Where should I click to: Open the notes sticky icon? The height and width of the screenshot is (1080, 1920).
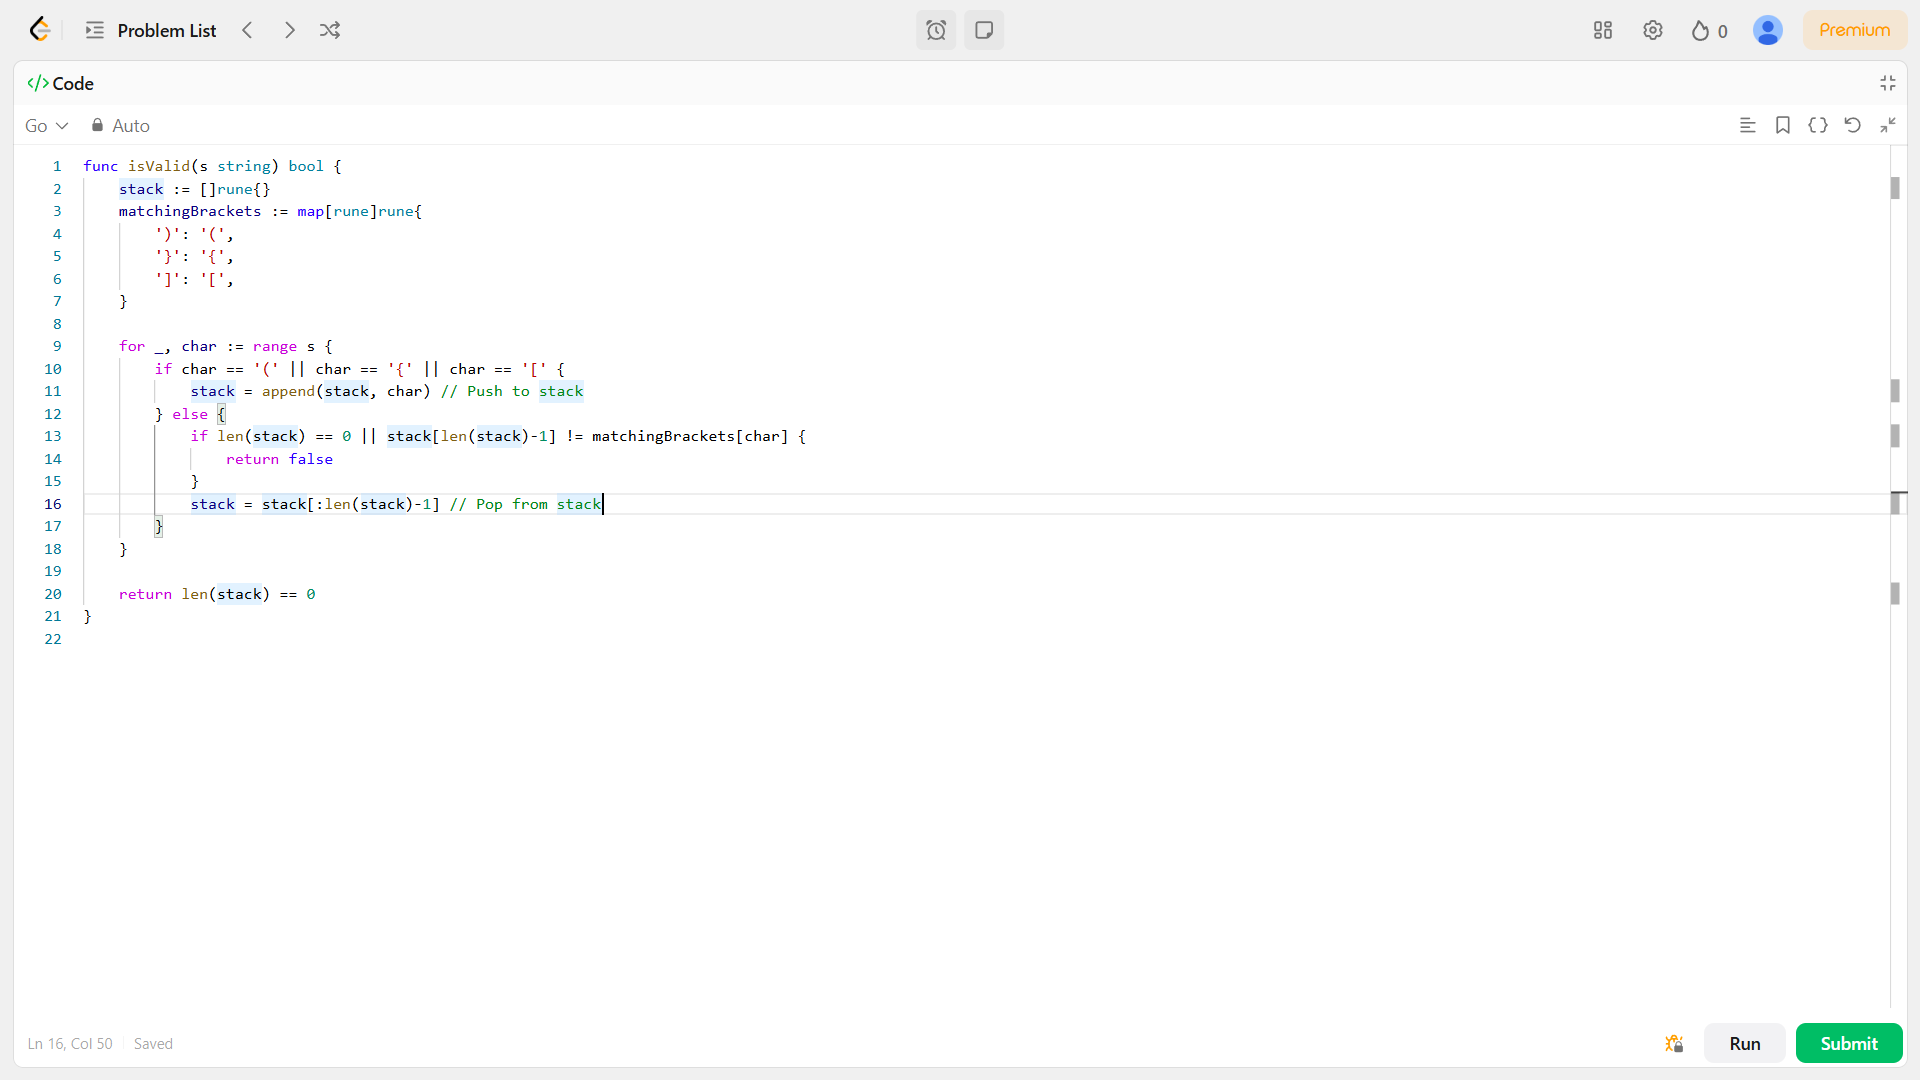(984, 30)
